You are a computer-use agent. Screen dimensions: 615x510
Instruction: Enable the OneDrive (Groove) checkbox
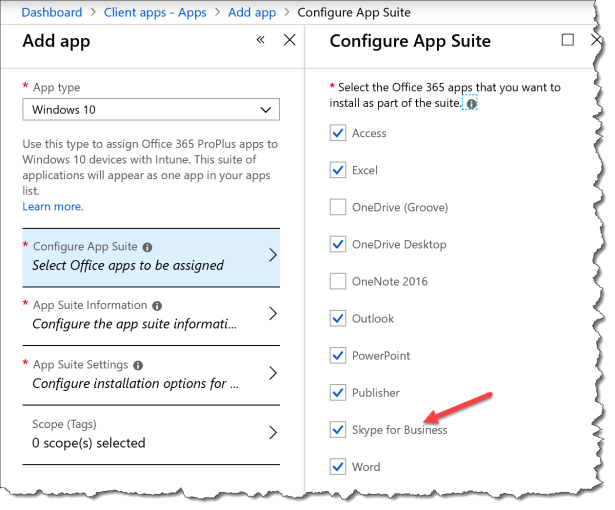coord(338,207)
